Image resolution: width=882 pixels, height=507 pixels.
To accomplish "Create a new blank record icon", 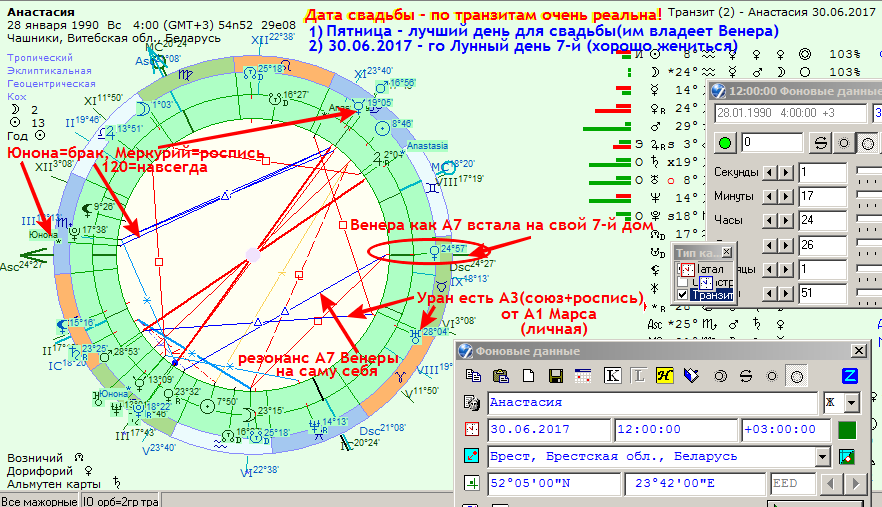I will point(528,376).
